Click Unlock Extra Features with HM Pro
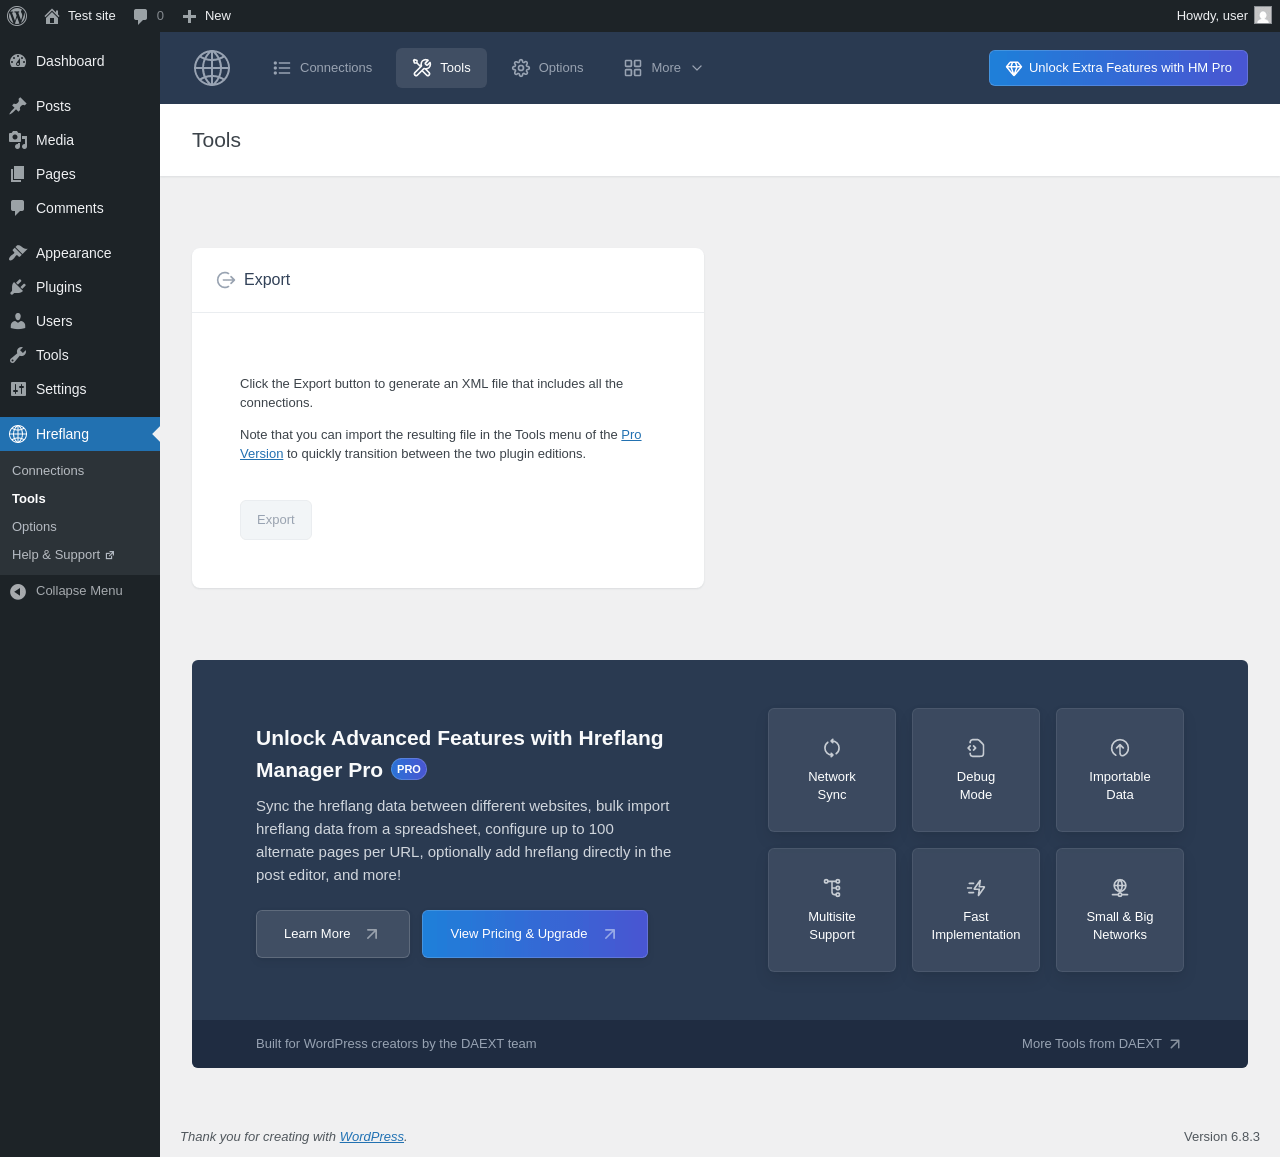This screenshot has height=1157, width=1280. point(1118,68)
